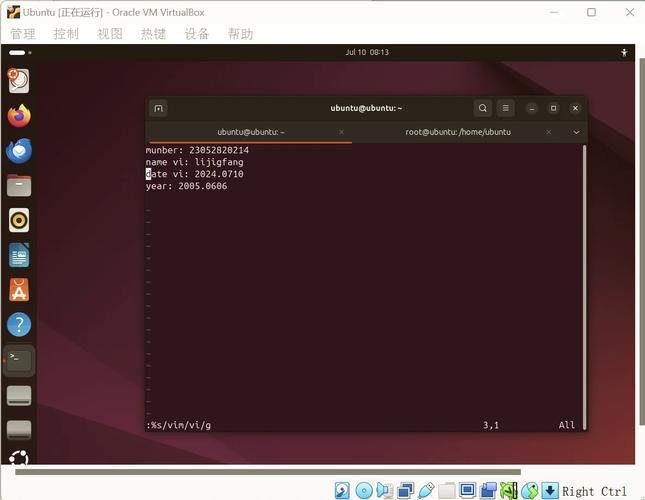Click the VirtualBox display status icon
Screen dimensions: 645x500
pyautogui.click(x=467, y=491)
